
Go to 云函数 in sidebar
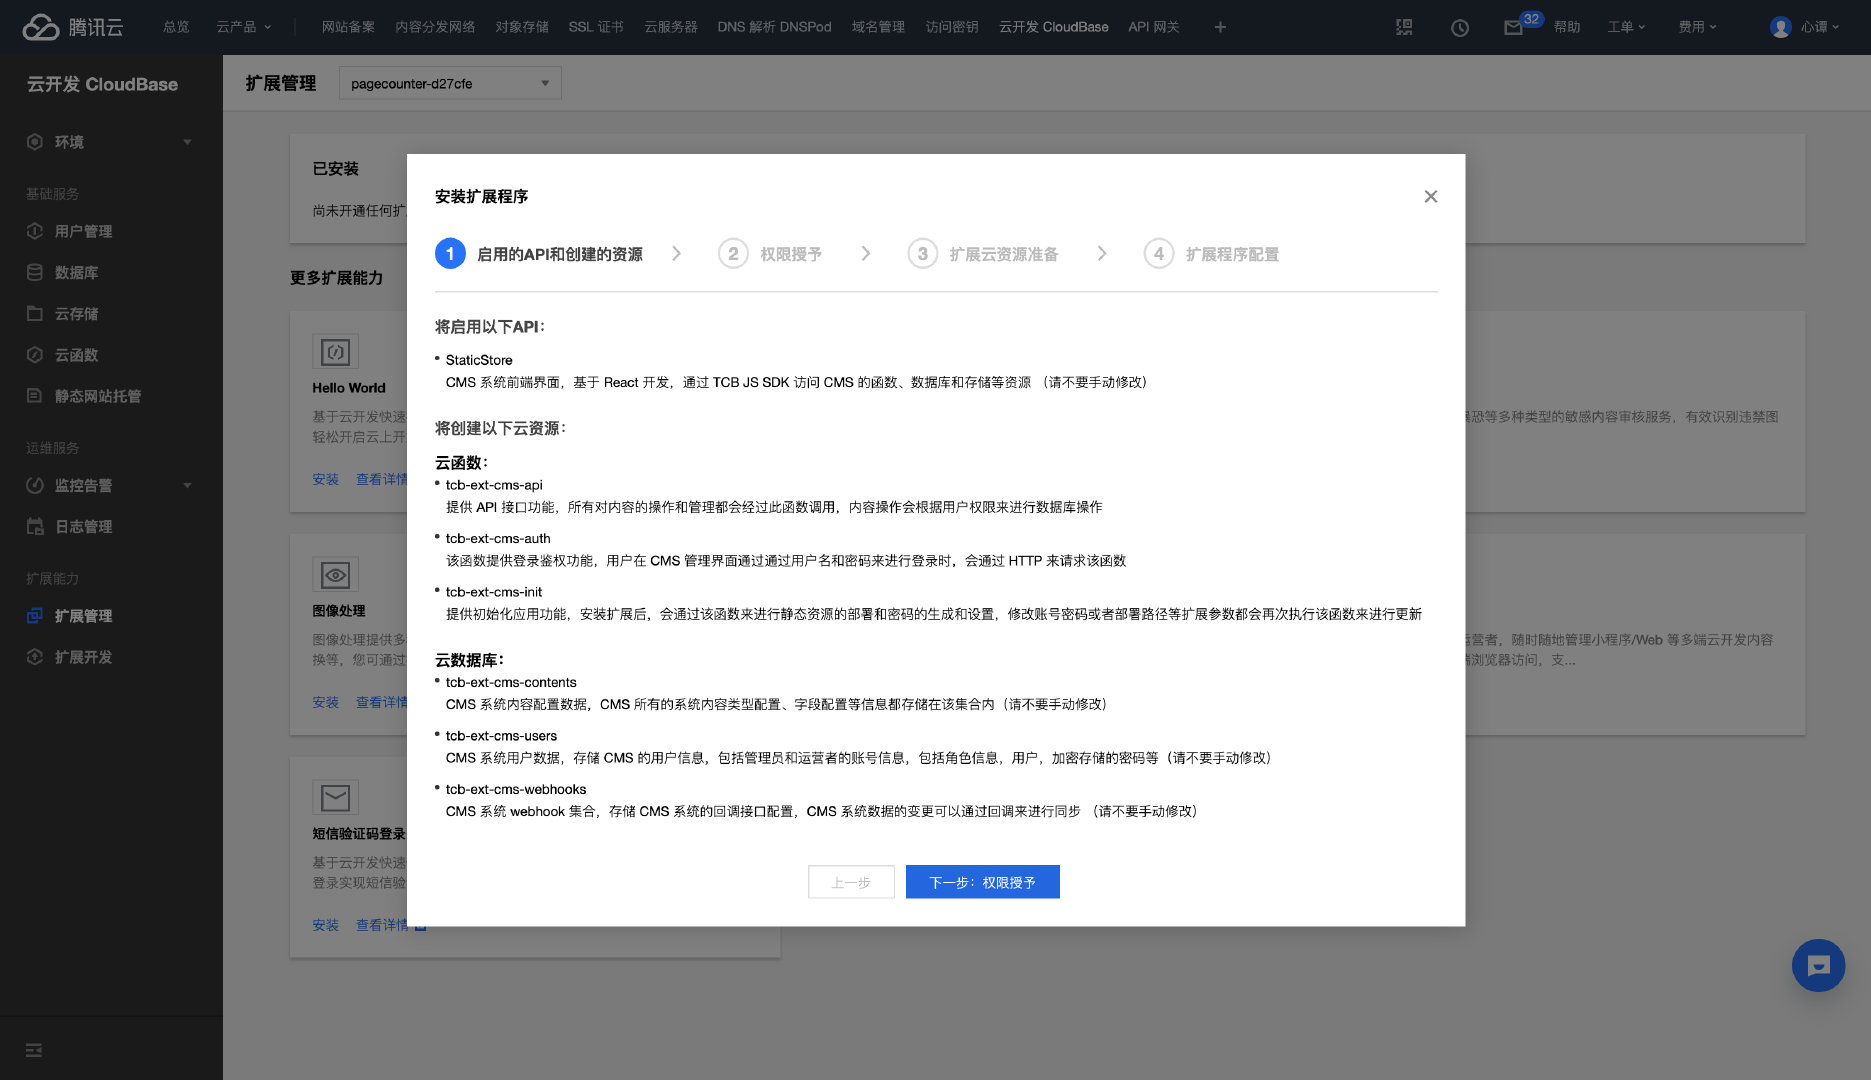click(x=76, y=355)
